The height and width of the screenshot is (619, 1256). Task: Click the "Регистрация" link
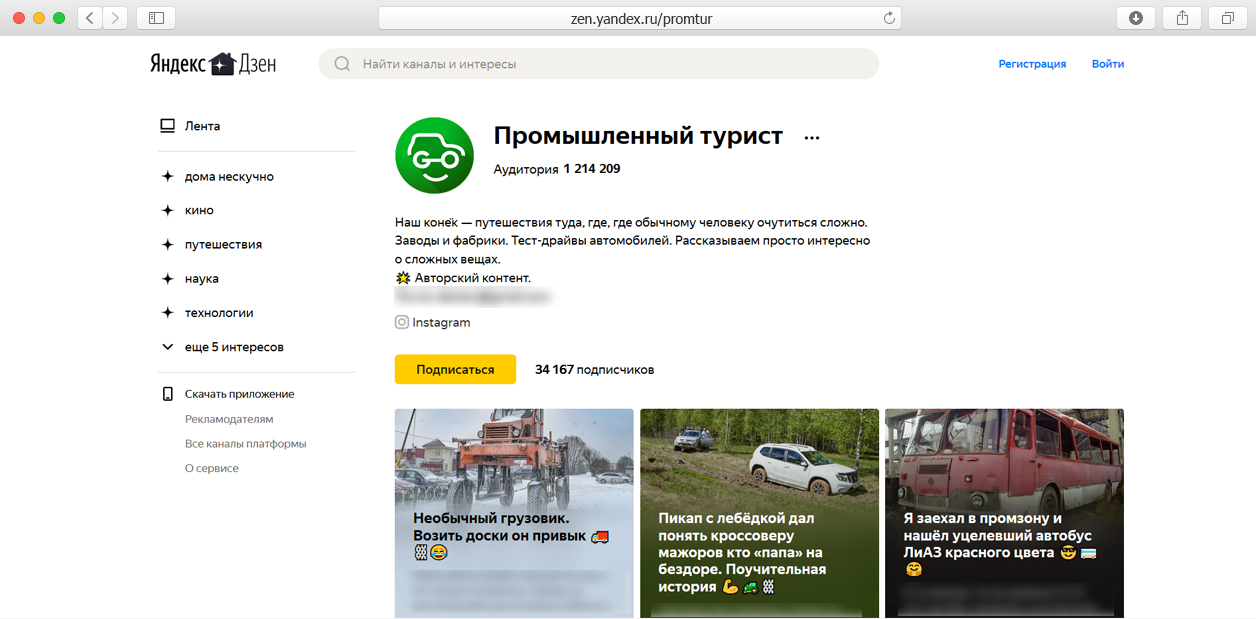pyautogui.click(x=1032, y=64)
